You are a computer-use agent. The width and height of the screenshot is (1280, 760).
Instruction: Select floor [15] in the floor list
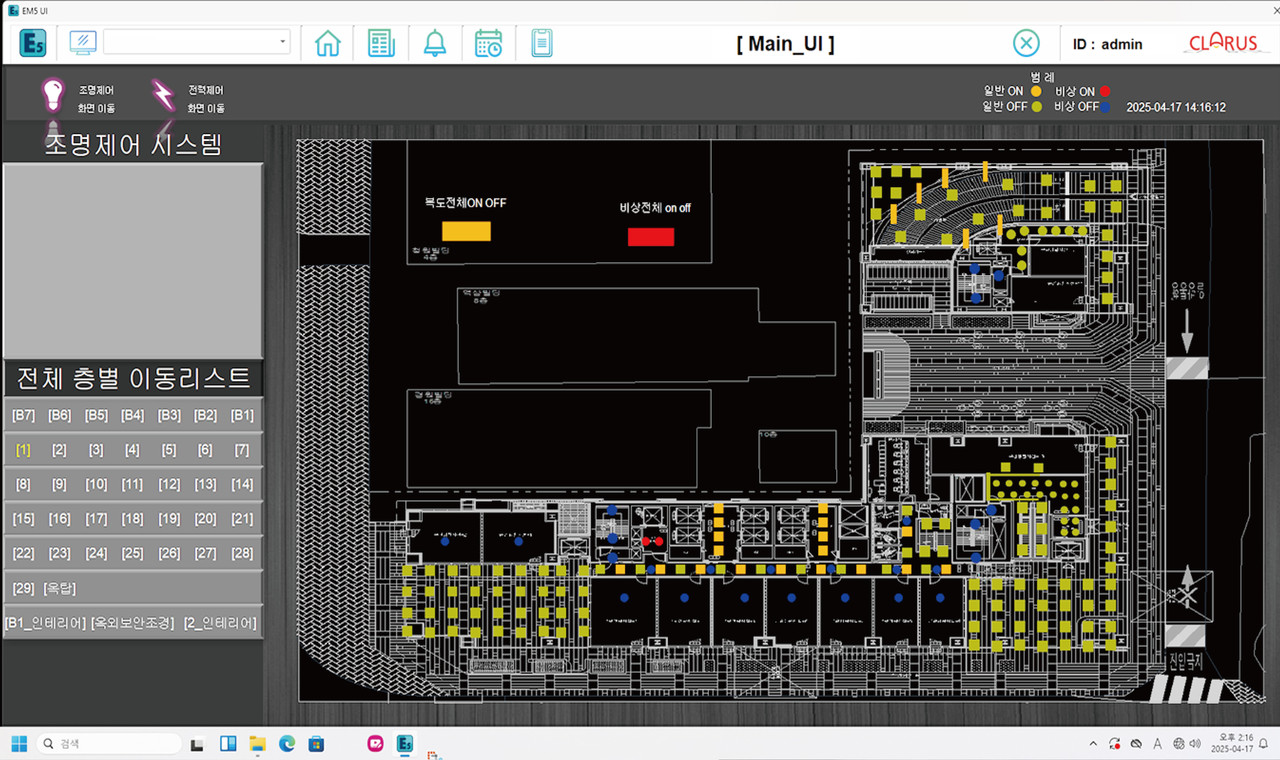coord(23,519)
